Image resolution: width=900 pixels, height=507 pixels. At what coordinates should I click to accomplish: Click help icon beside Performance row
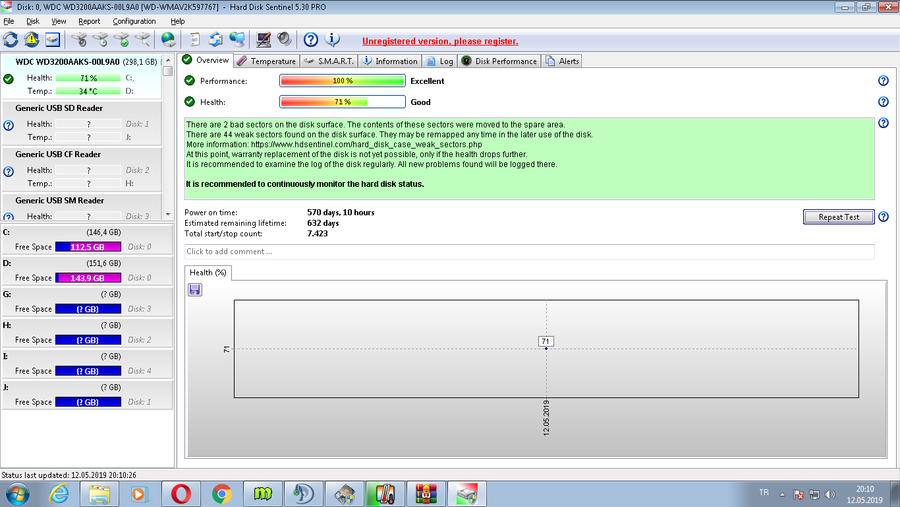883,81
